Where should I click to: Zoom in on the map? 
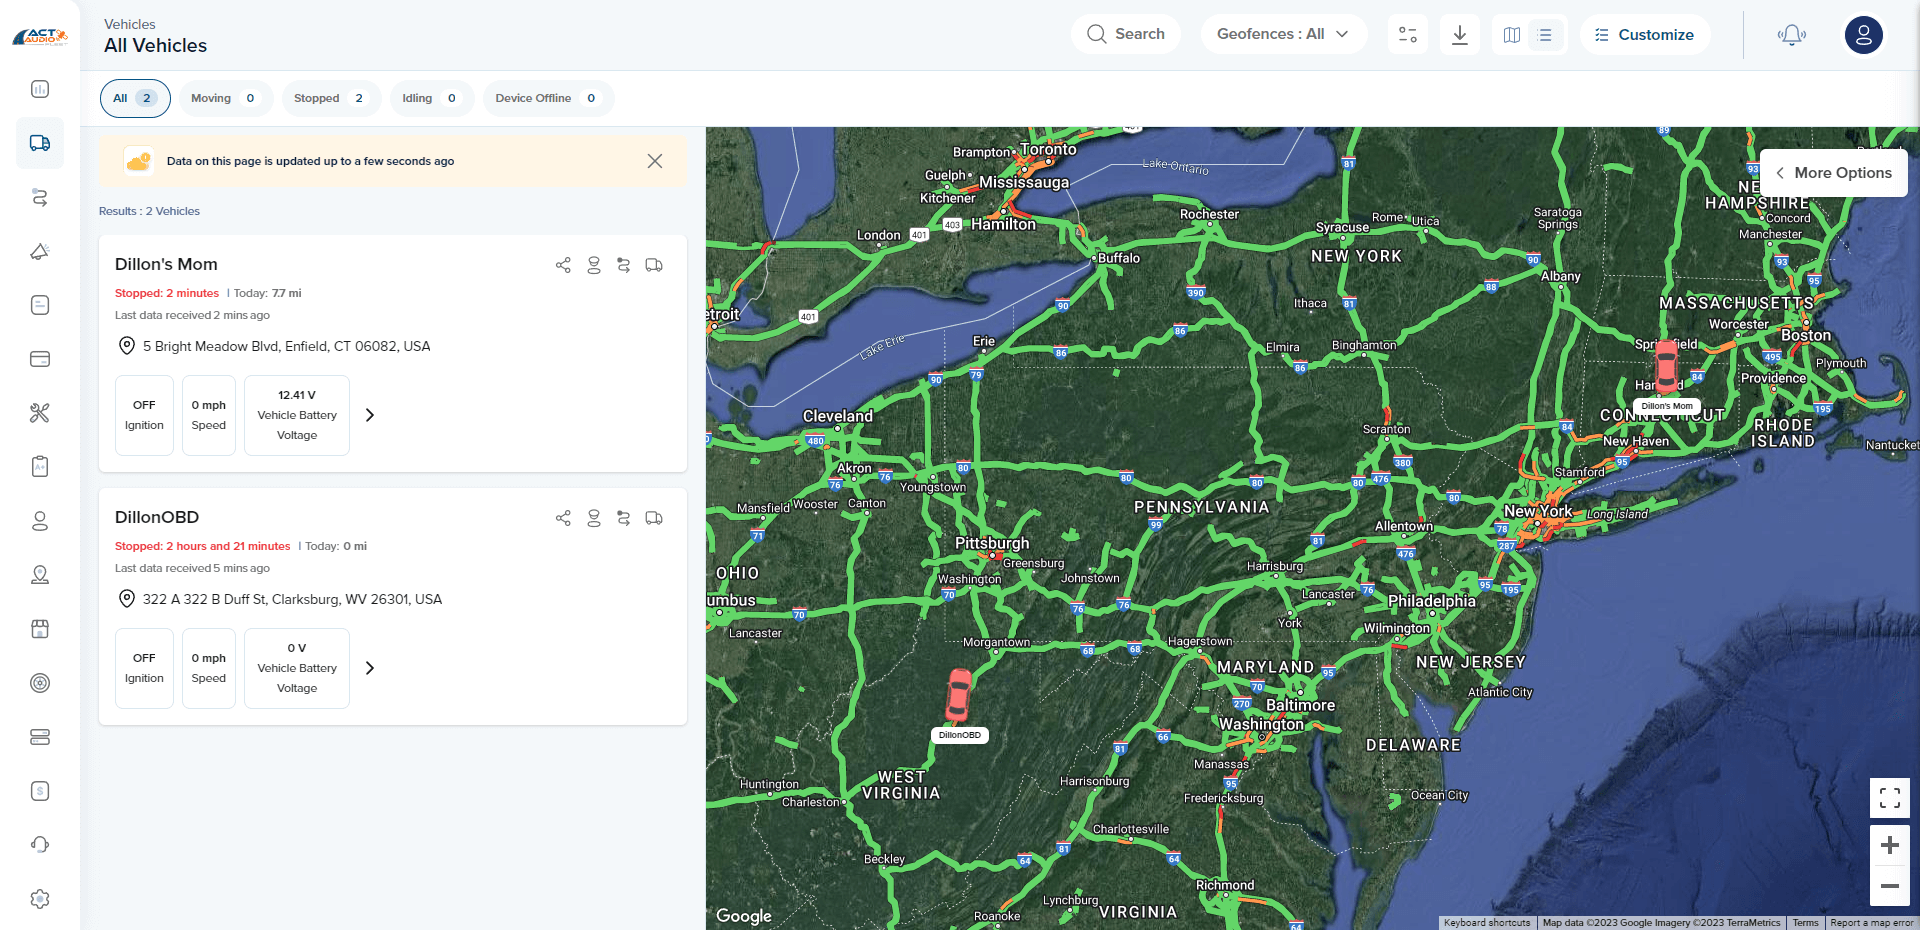[x=1890, y=845]
